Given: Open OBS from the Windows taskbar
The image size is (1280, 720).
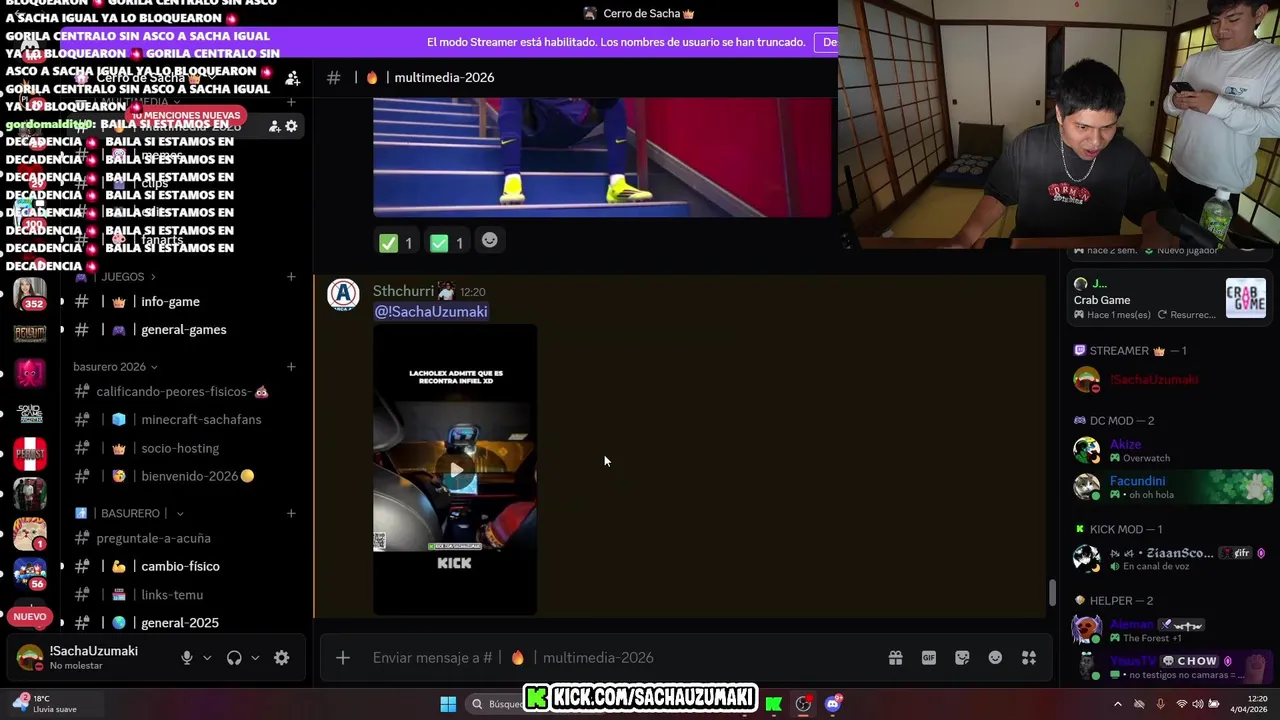Looking at the screenshot, I should point(803,704).
